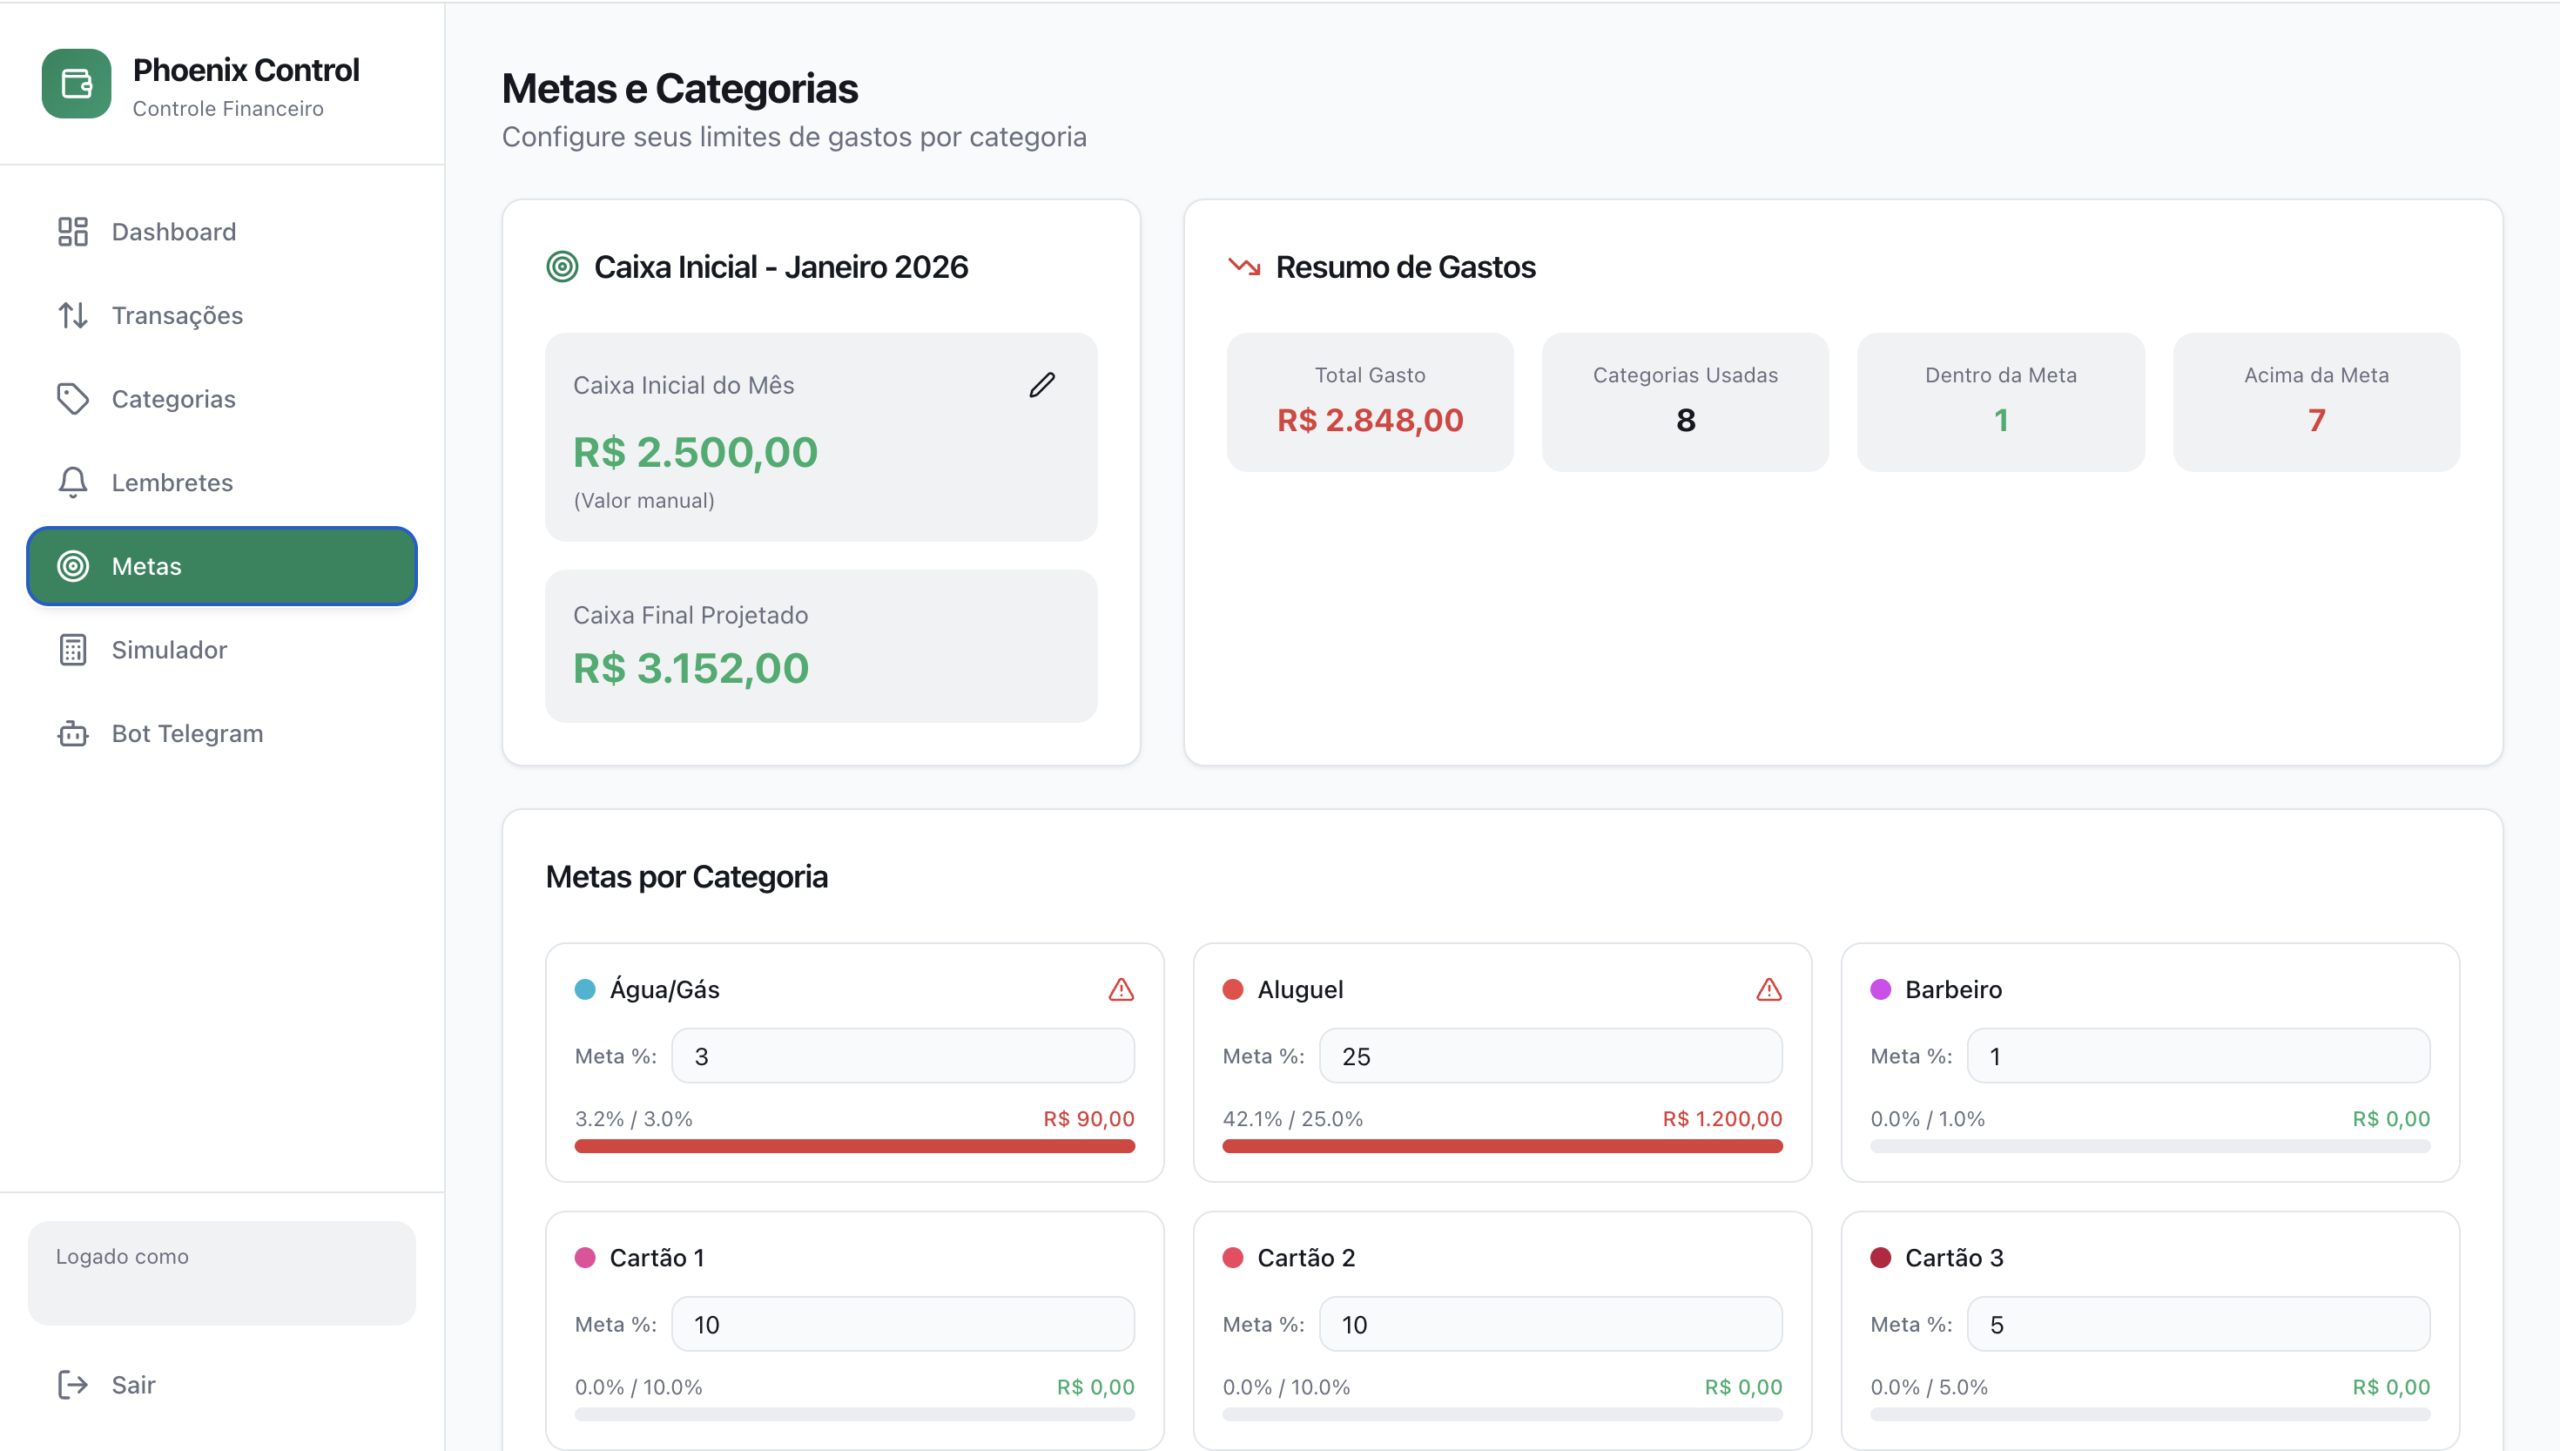Click the Bot Telegram robot icon
Viewport: 2560px width, 1451px height.
[73, 734]
